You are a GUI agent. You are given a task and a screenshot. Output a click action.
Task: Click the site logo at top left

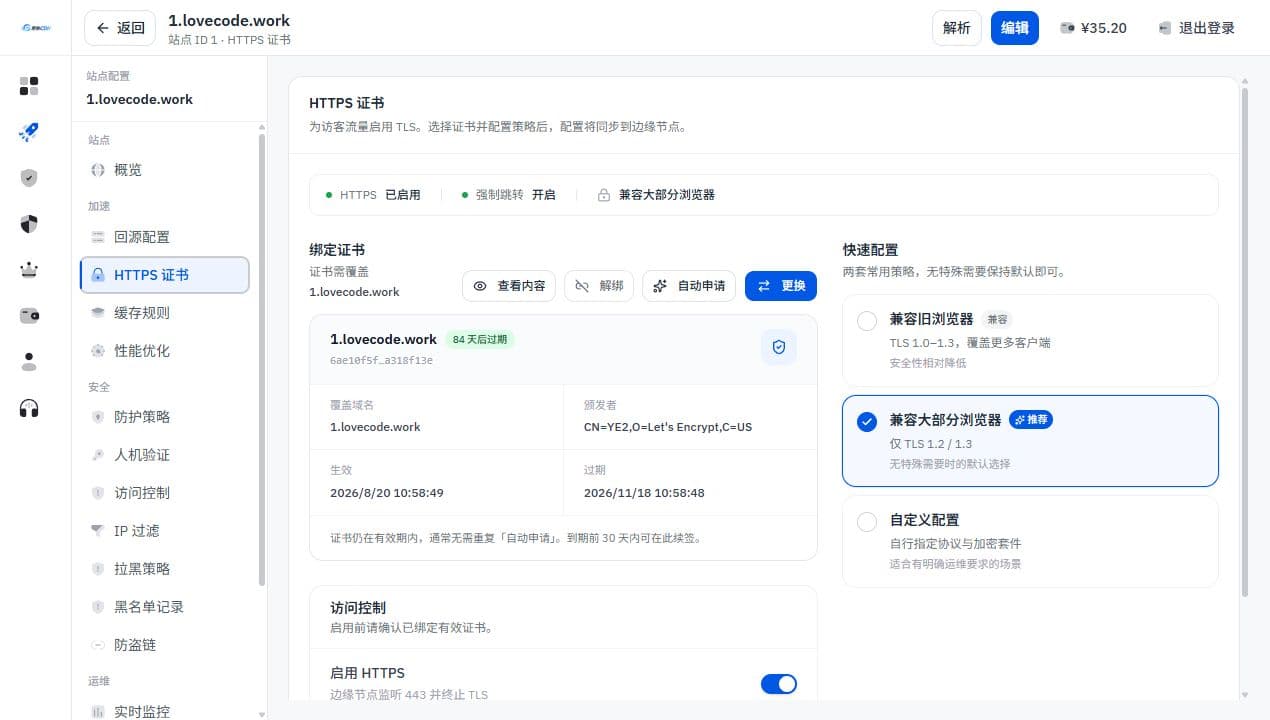click(x=36, y=28)
